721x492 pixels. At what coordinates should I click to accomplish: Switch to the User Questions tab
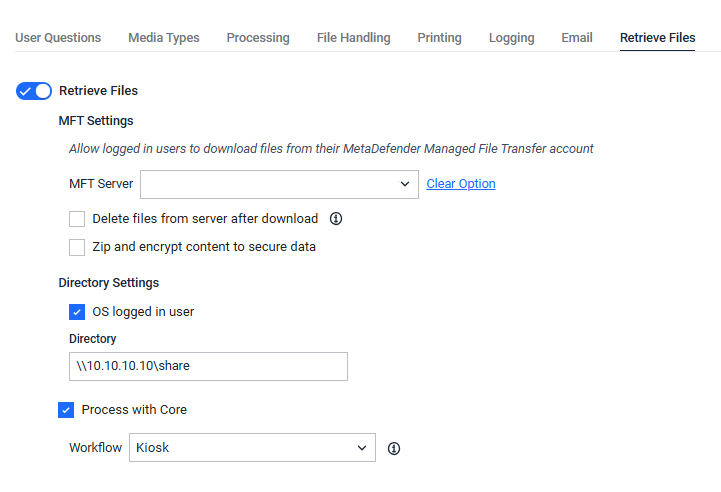pos(58,38)
